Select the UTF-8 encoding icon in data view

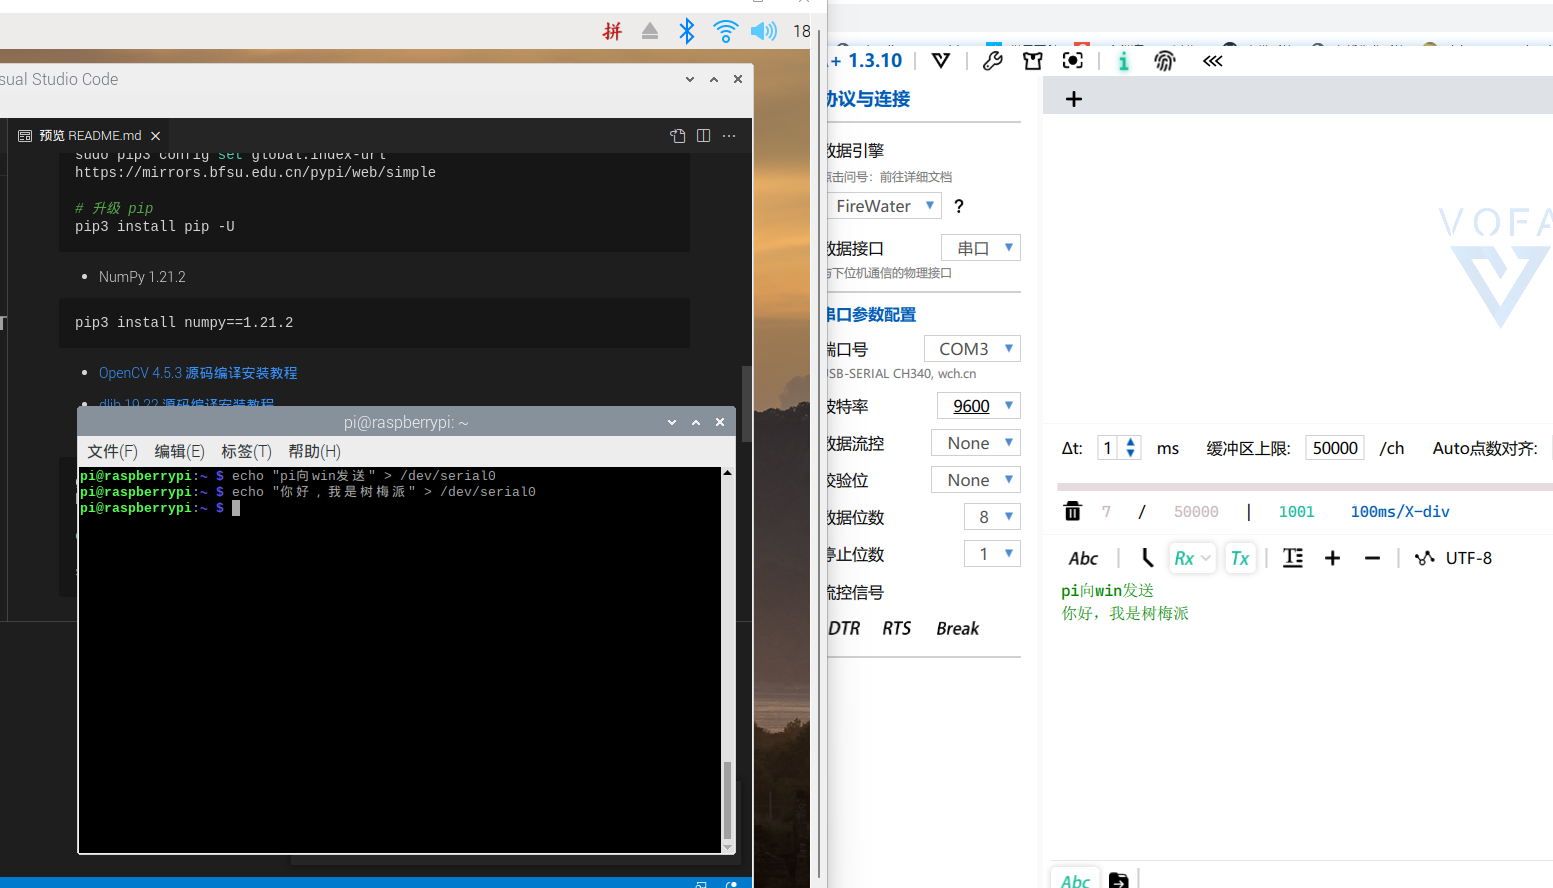(x=1424, y=557)
